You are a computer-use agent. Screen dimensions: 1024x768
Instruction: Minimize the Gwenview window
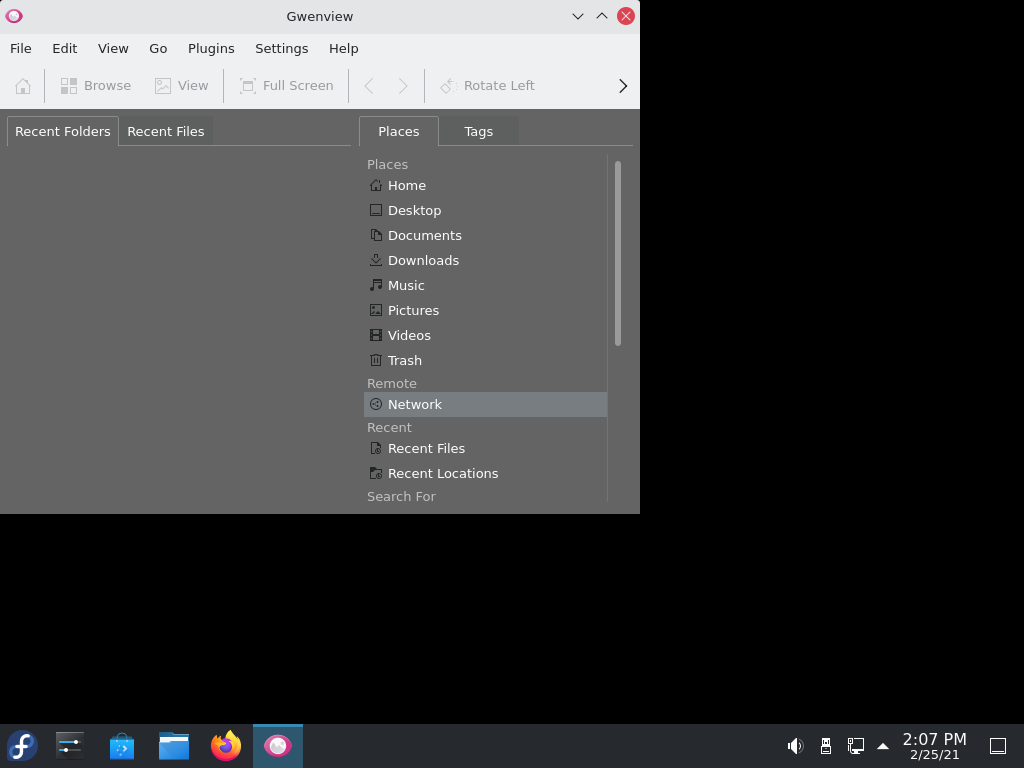click(577, 16)
